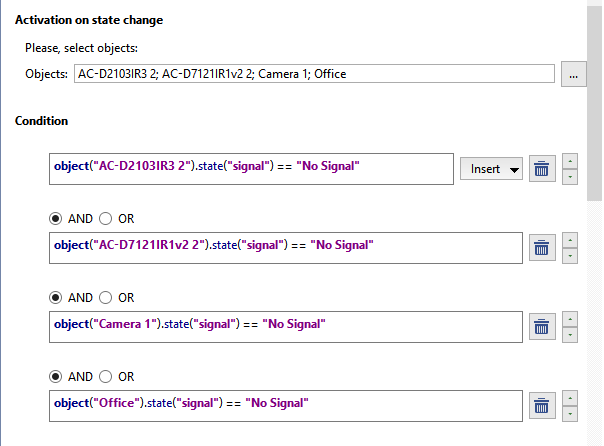Click the AC-D2103IR3 2 condition expression field
This screenshot has width=604, height=446.
click(x=251, y=169)
